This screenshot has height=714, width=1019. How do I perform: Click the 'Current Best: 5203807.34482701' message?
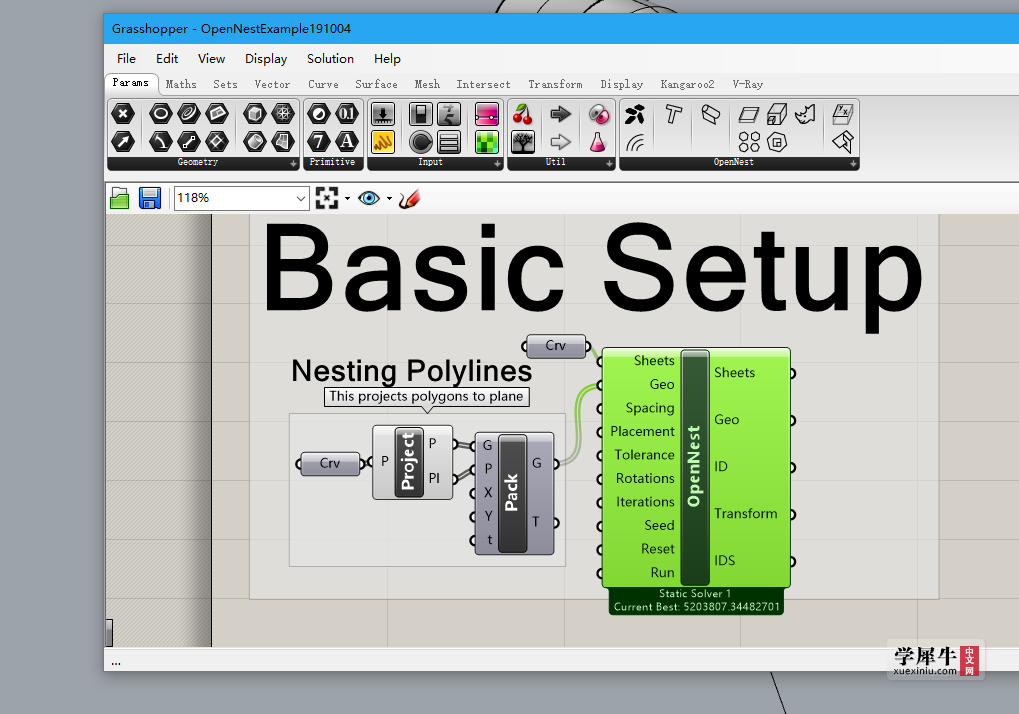pos(696,607)
